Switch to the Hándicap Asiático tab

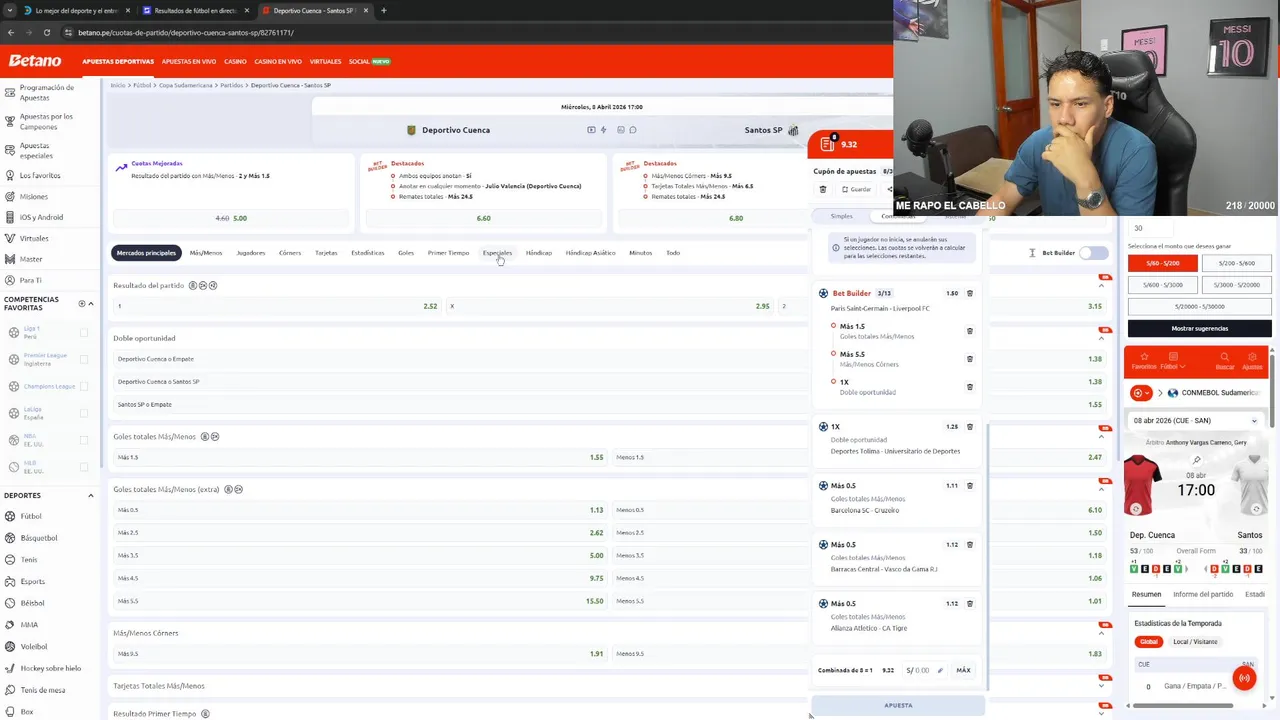(591, 253)
